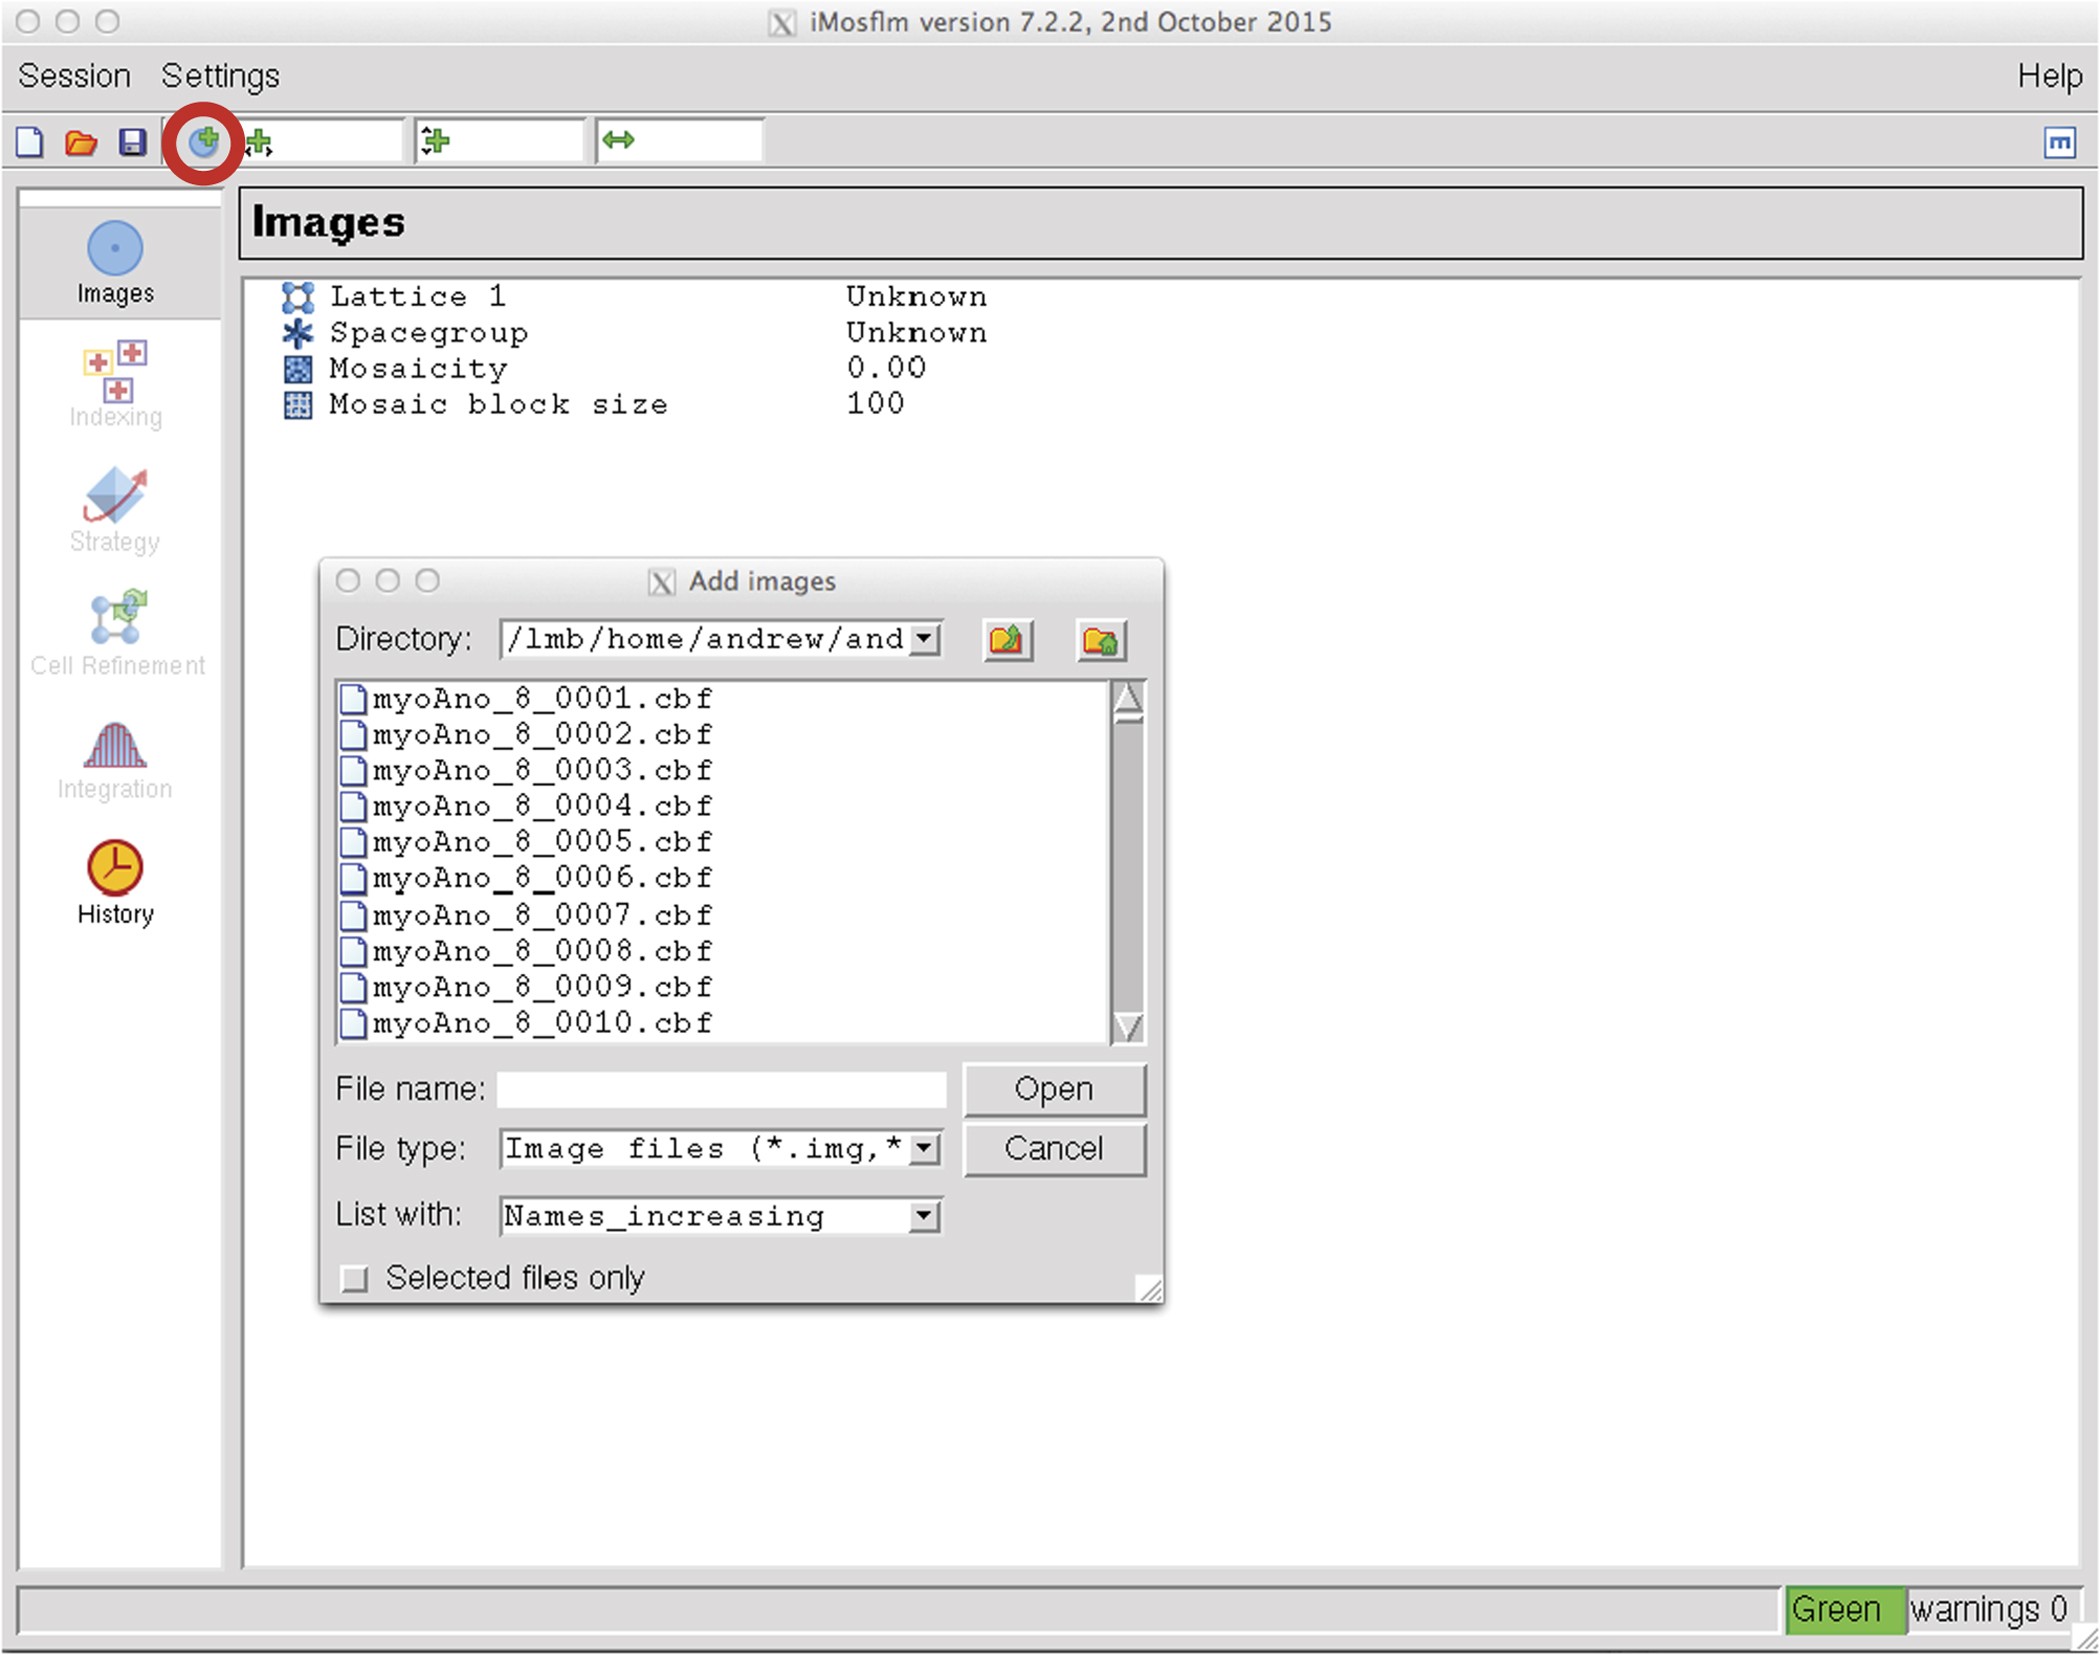Click the Cancel button in dialog
Screen dimensions: 2100x1655
[x=1053, y=1148]
